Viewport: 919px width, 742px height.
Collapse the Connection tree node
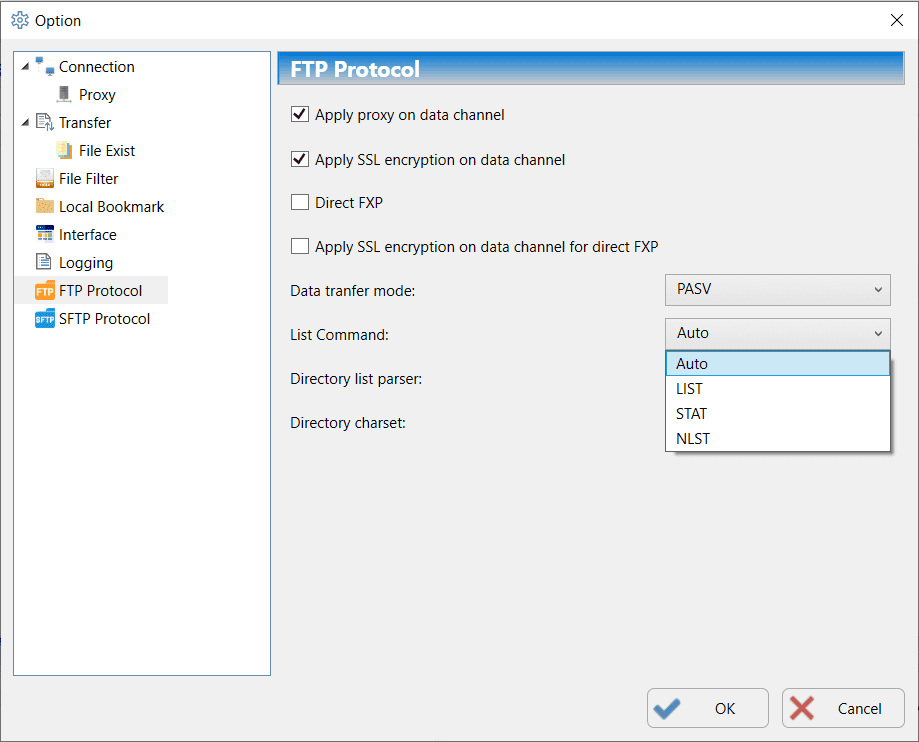point(25,67)
